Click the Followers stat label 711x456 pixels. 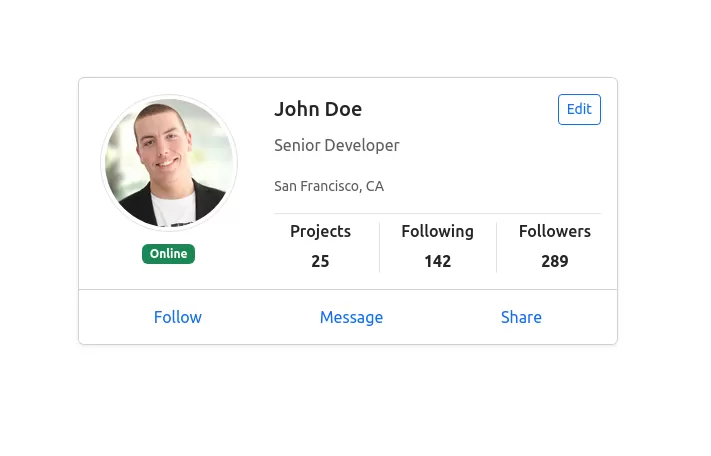coord(554,231)
